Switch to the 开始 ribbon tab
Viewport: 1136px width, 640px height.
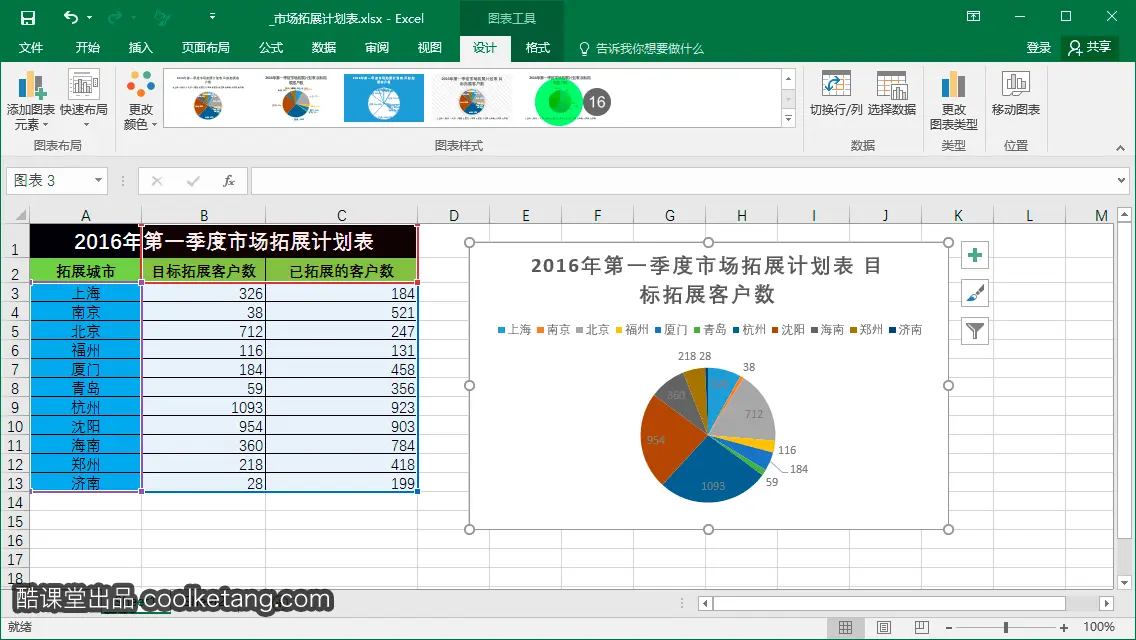pos(88,48)
